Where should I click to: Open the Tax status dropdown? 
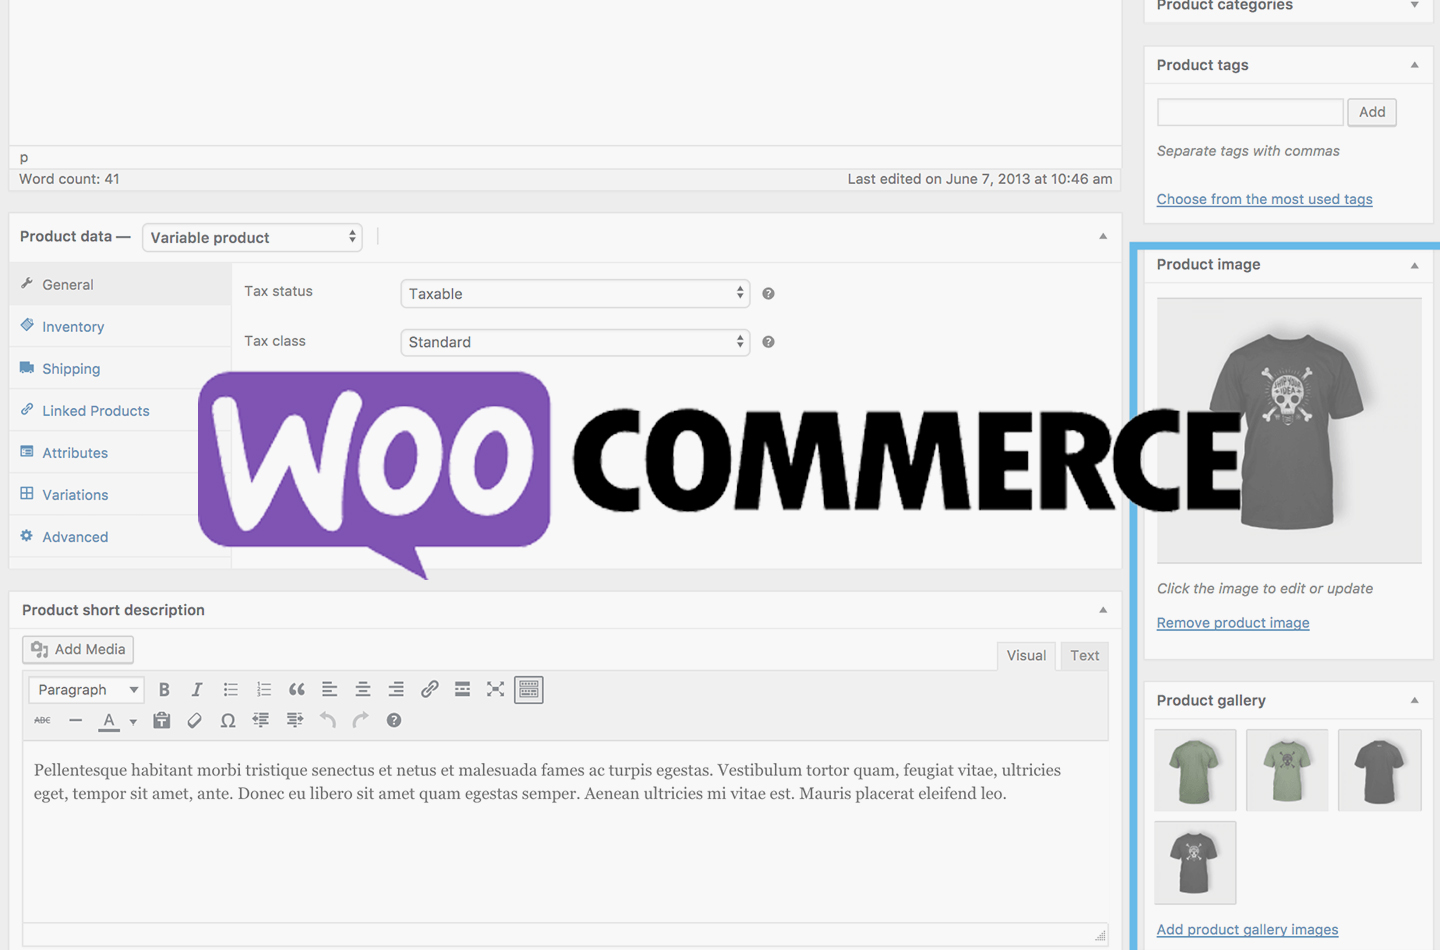(575, 293)
